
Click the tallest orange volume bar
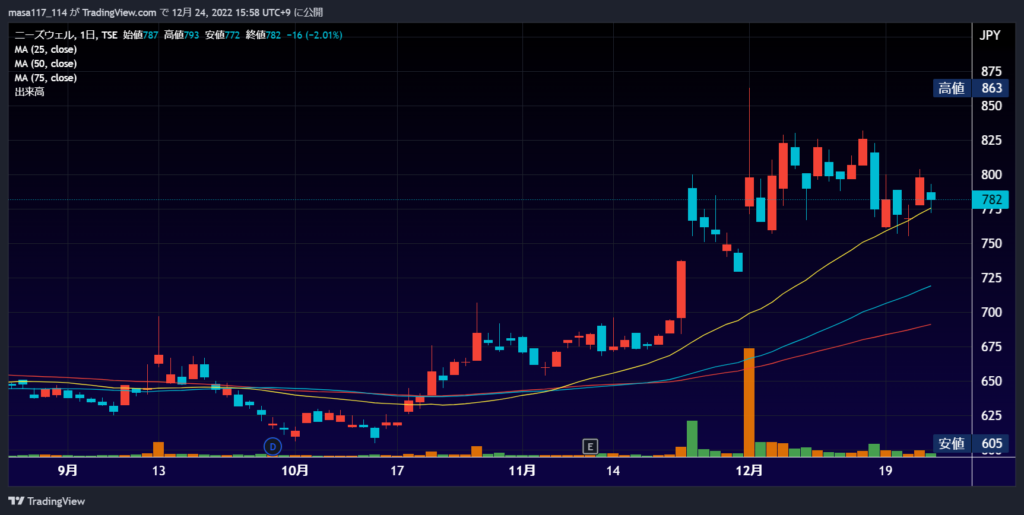pos(749,402)
